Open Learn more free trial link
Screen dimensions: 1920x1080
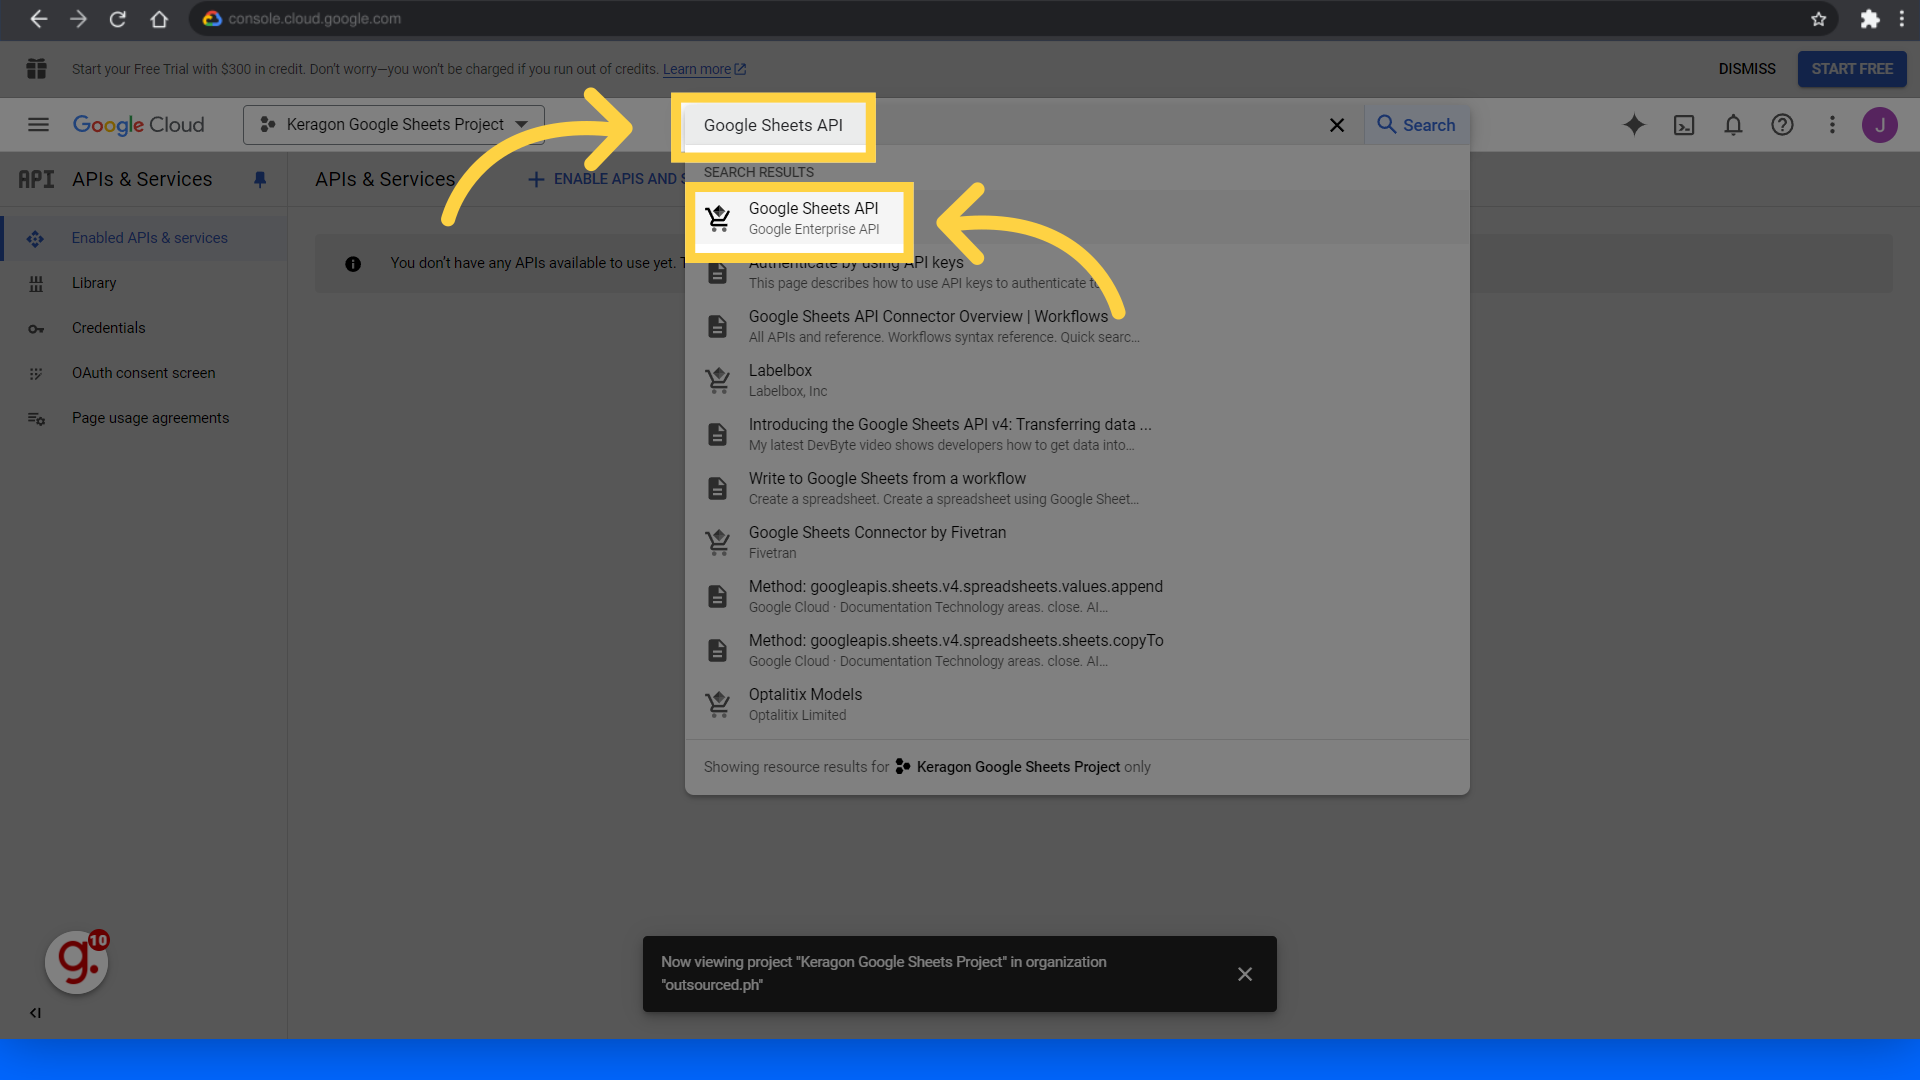point(704,69)
